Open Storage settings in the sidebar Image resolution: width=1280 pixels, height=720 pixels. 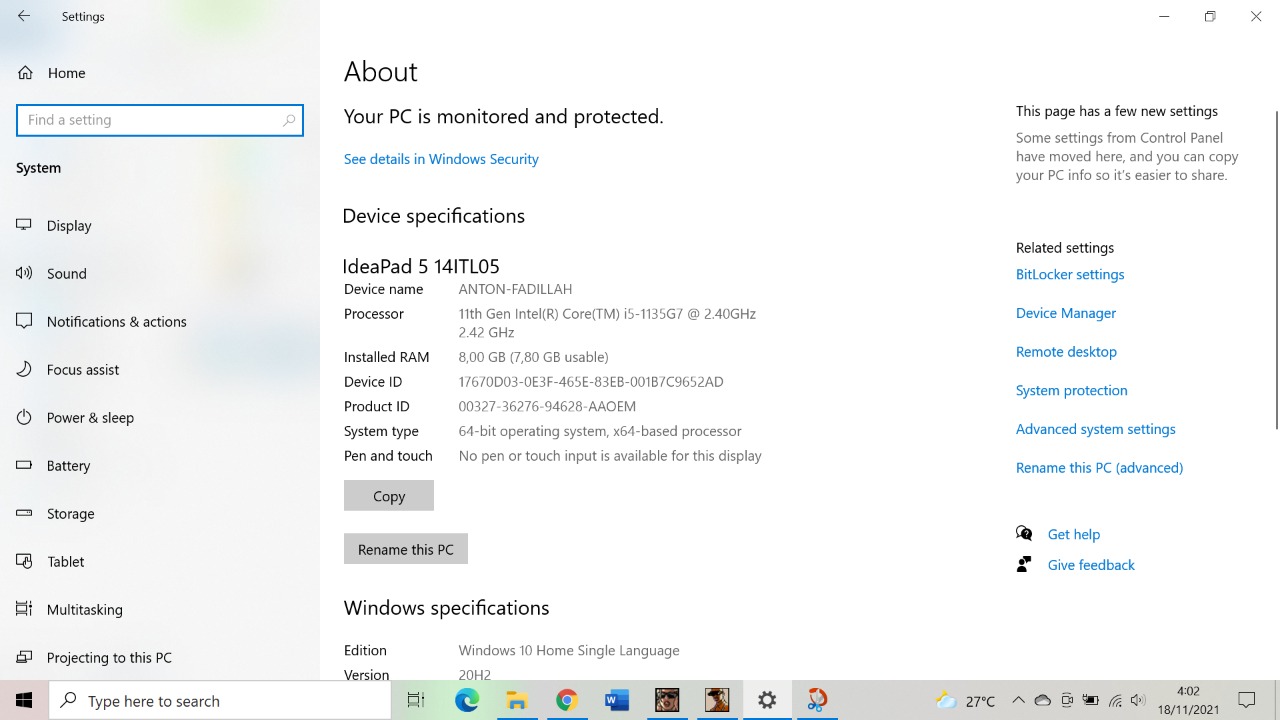(160, 513)
